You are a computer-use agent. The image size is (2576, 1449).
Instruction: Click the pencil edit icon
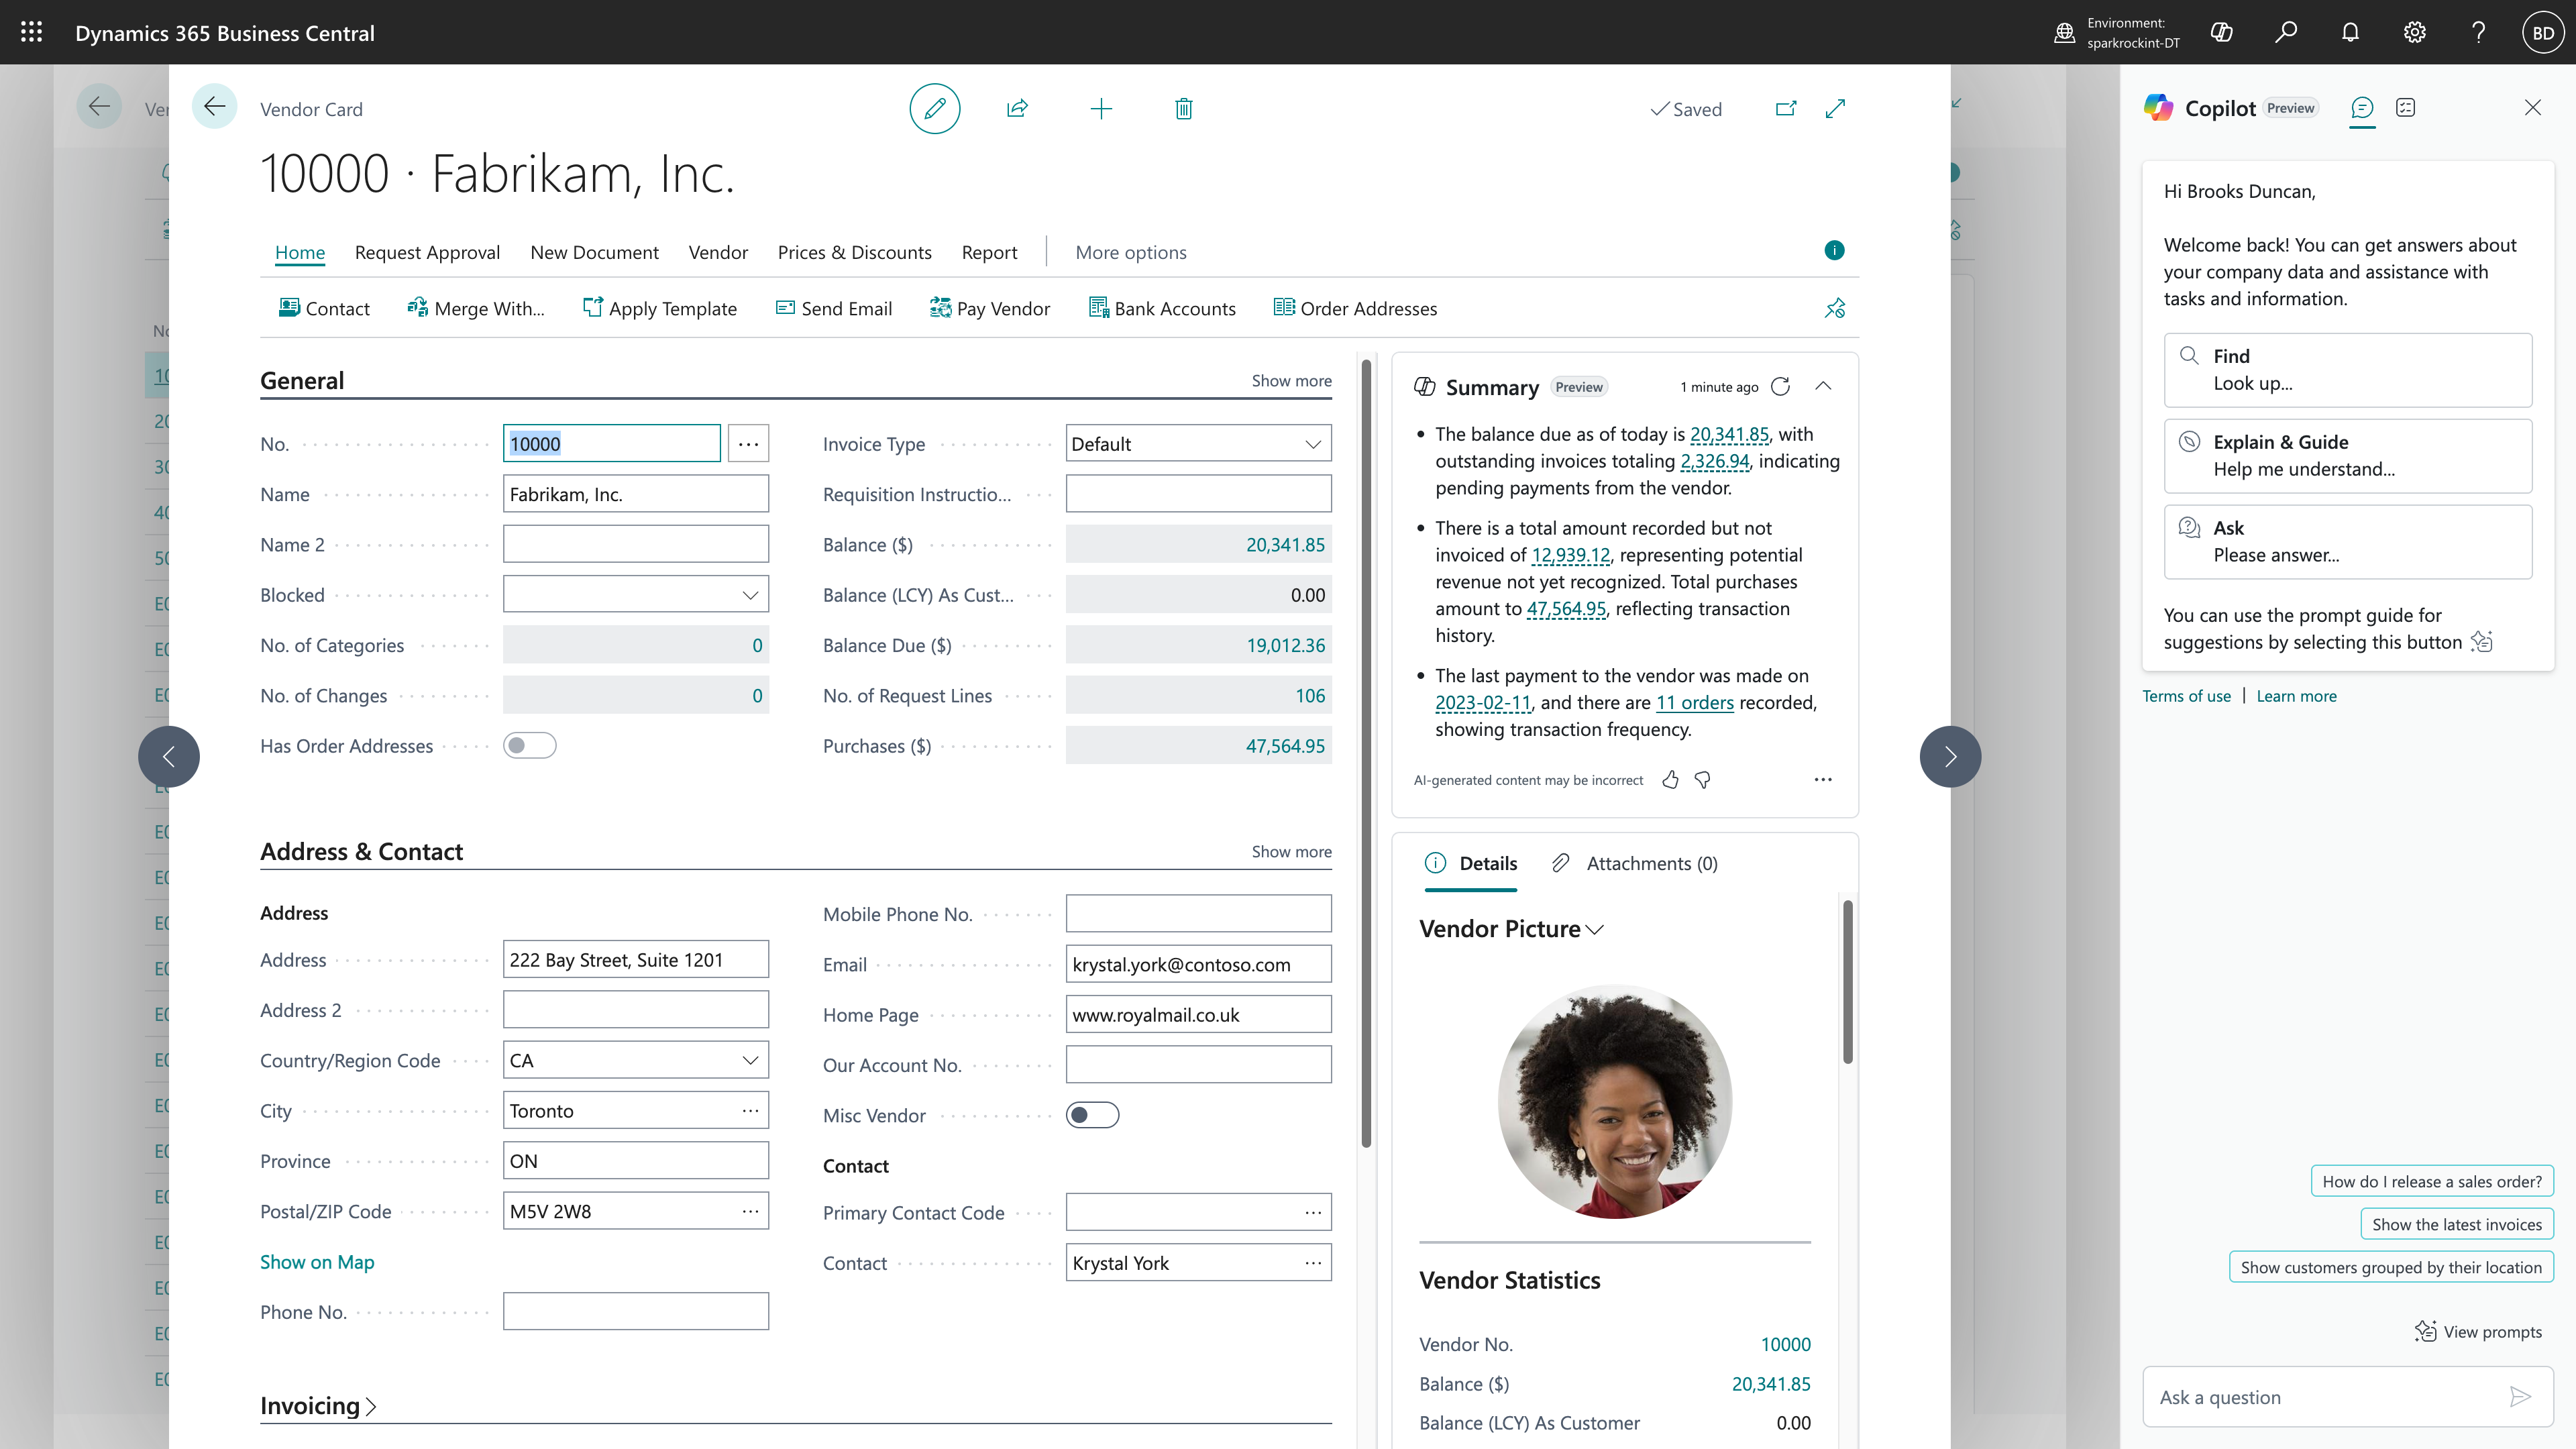pyautogui.click(x=934, y=108)
